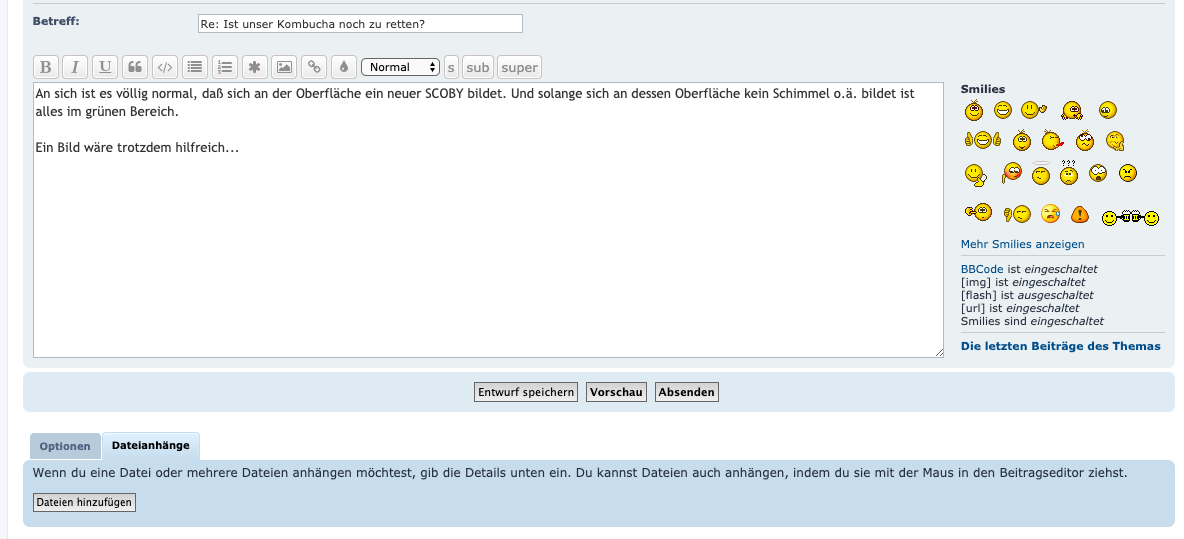Image resolution: width=1184 pixels, height=539 pixels.
Task: Insert URL with chain link icon
Action: 314,67
